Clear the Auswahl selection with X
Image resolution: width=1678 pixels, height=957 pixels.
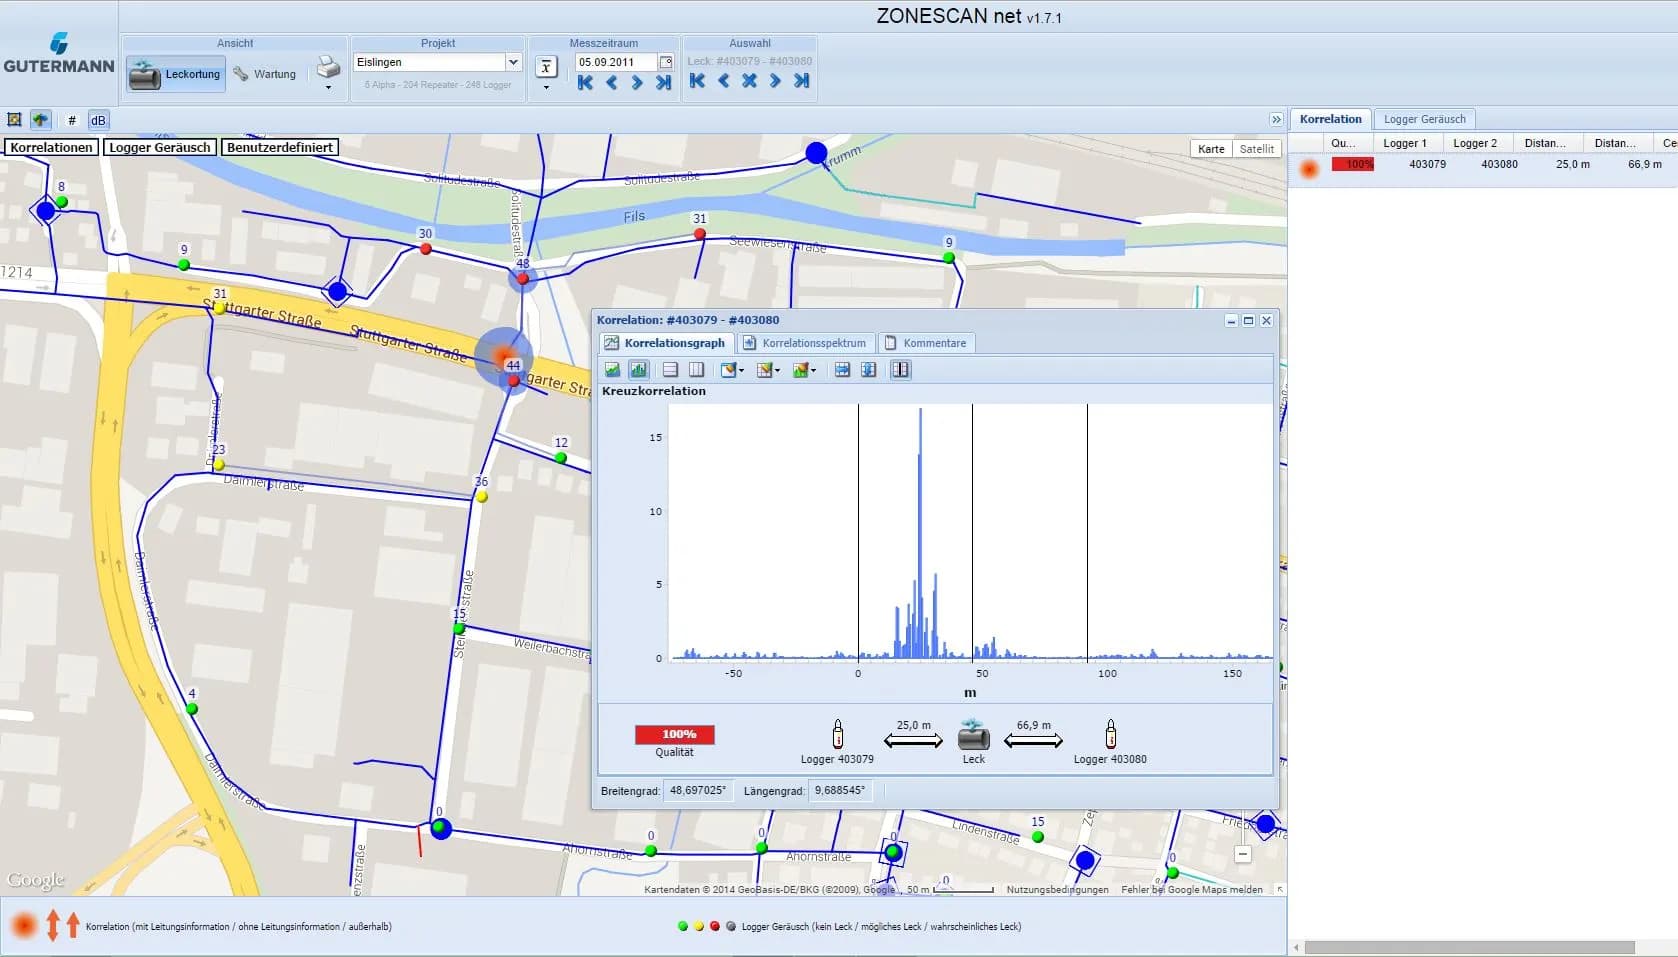coord(749,81)
